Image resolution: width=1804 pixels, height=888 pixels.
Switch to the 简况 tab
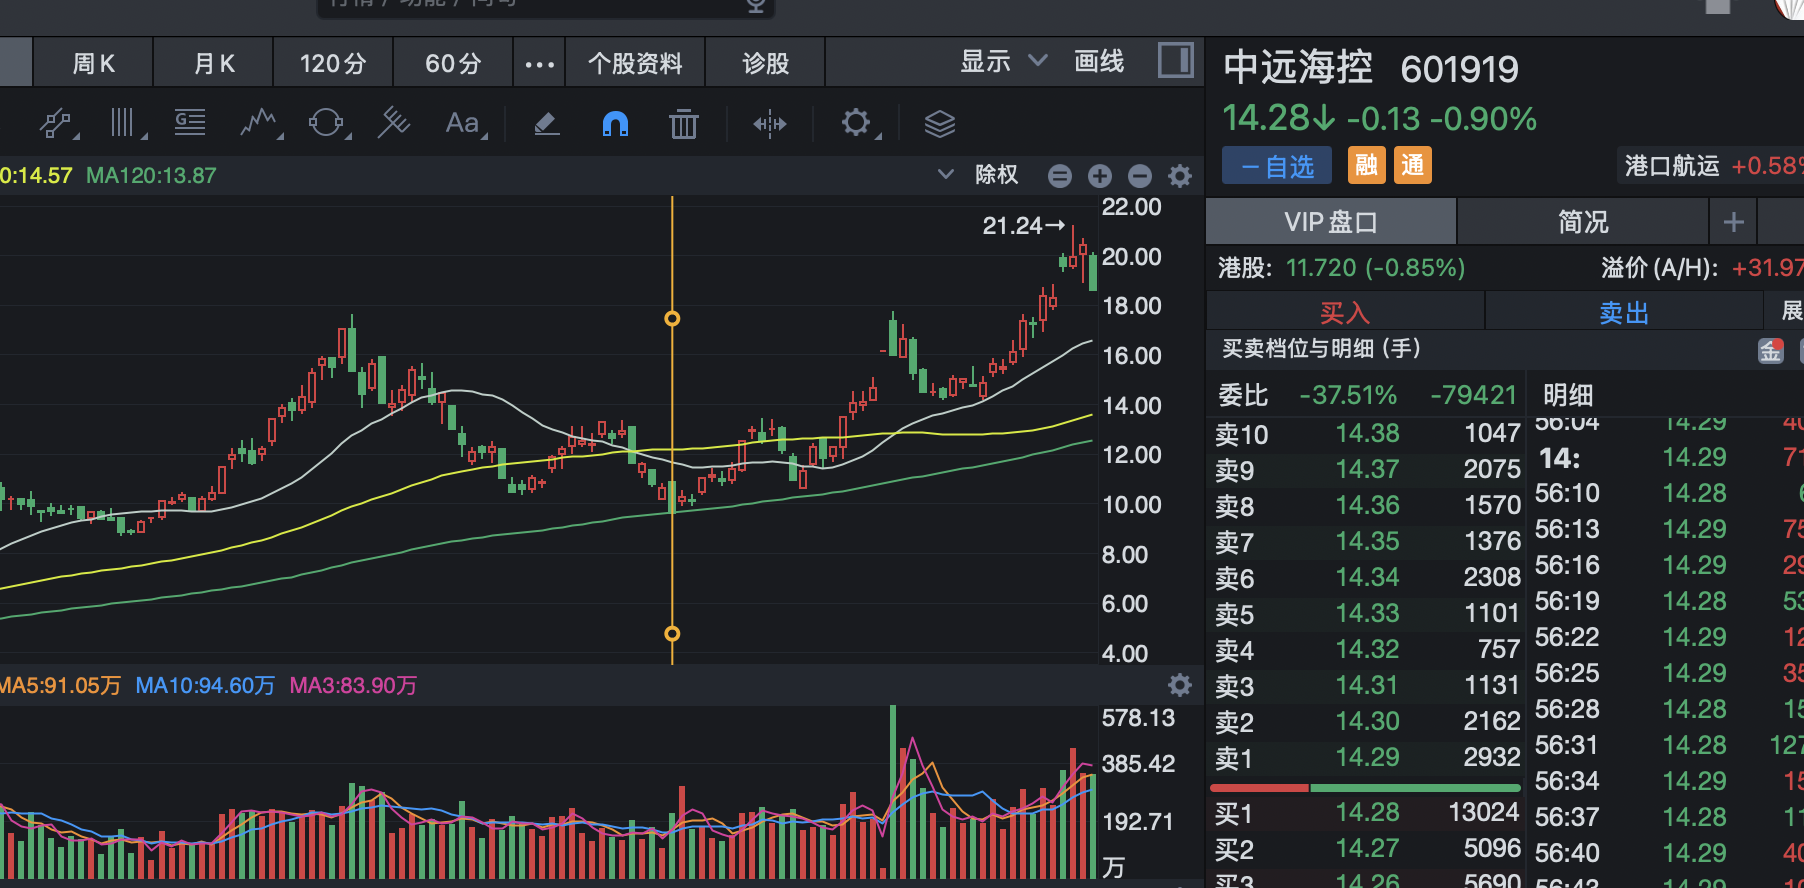tap(1582, 222)
